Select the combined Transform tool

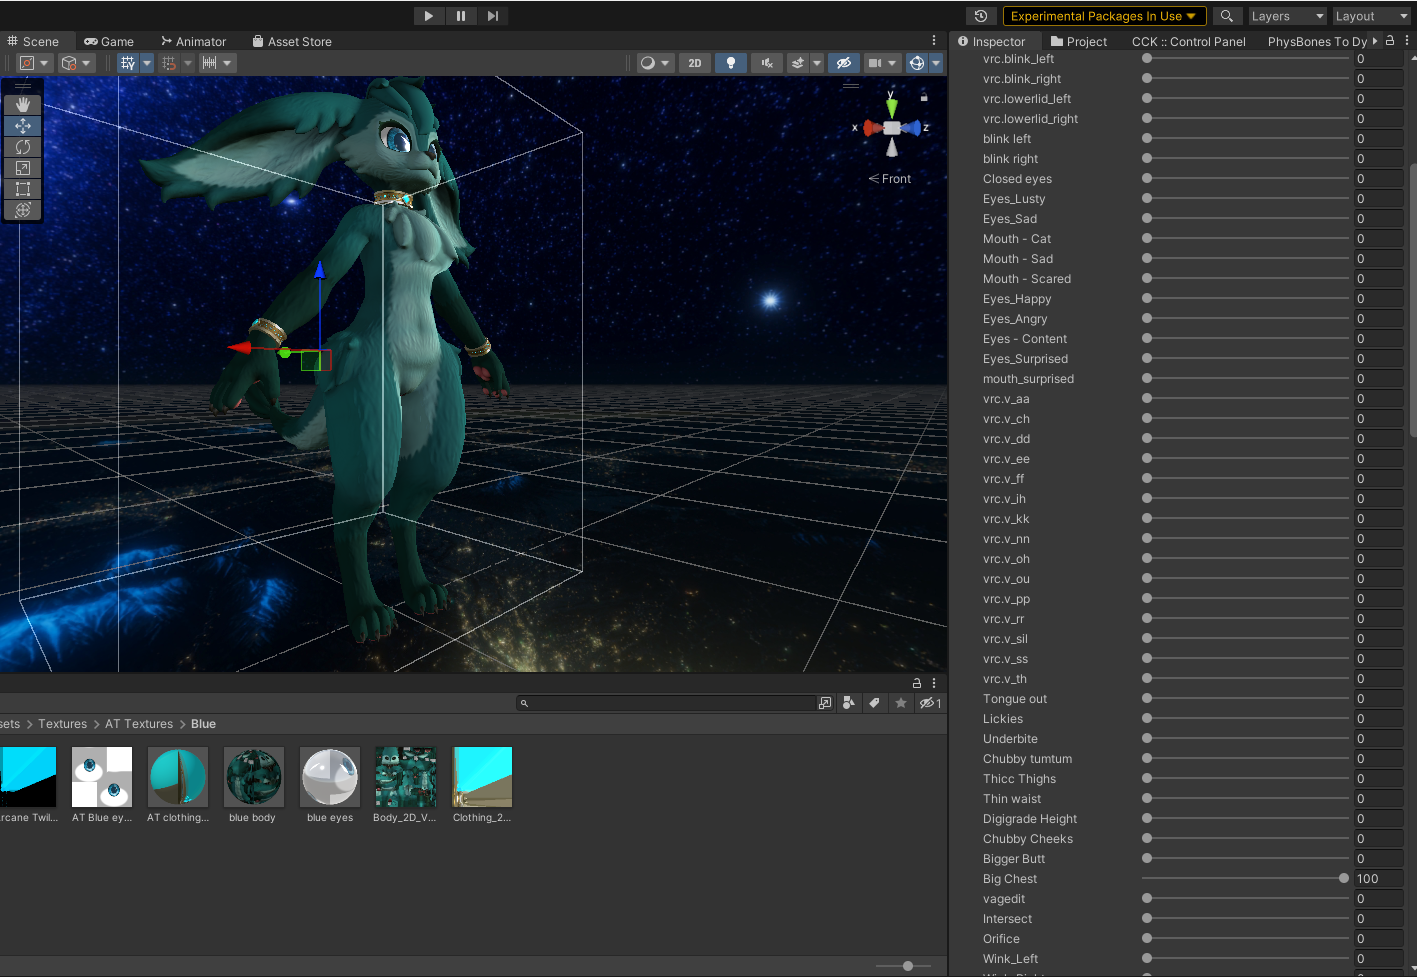(23, 210)
